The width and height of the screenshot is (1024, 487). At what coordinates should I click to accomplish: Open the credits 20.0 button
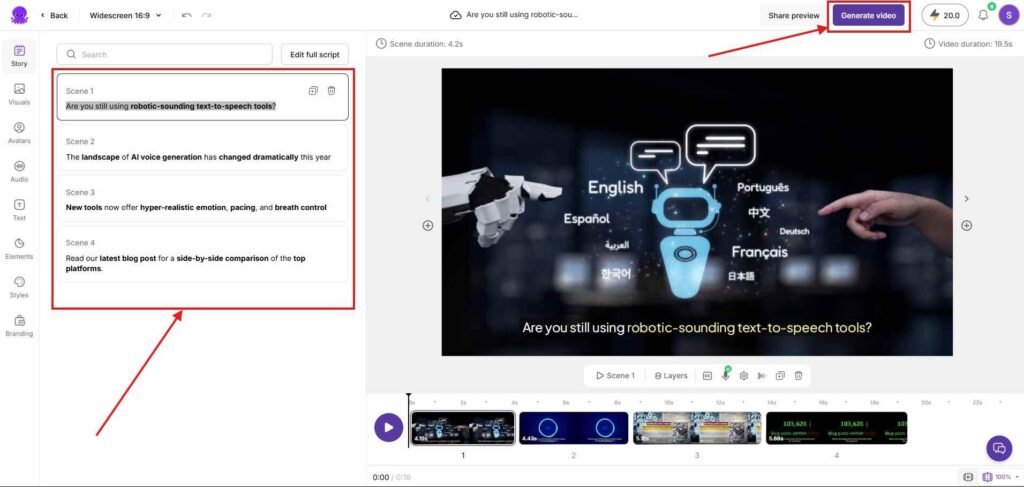click(944, 15)
